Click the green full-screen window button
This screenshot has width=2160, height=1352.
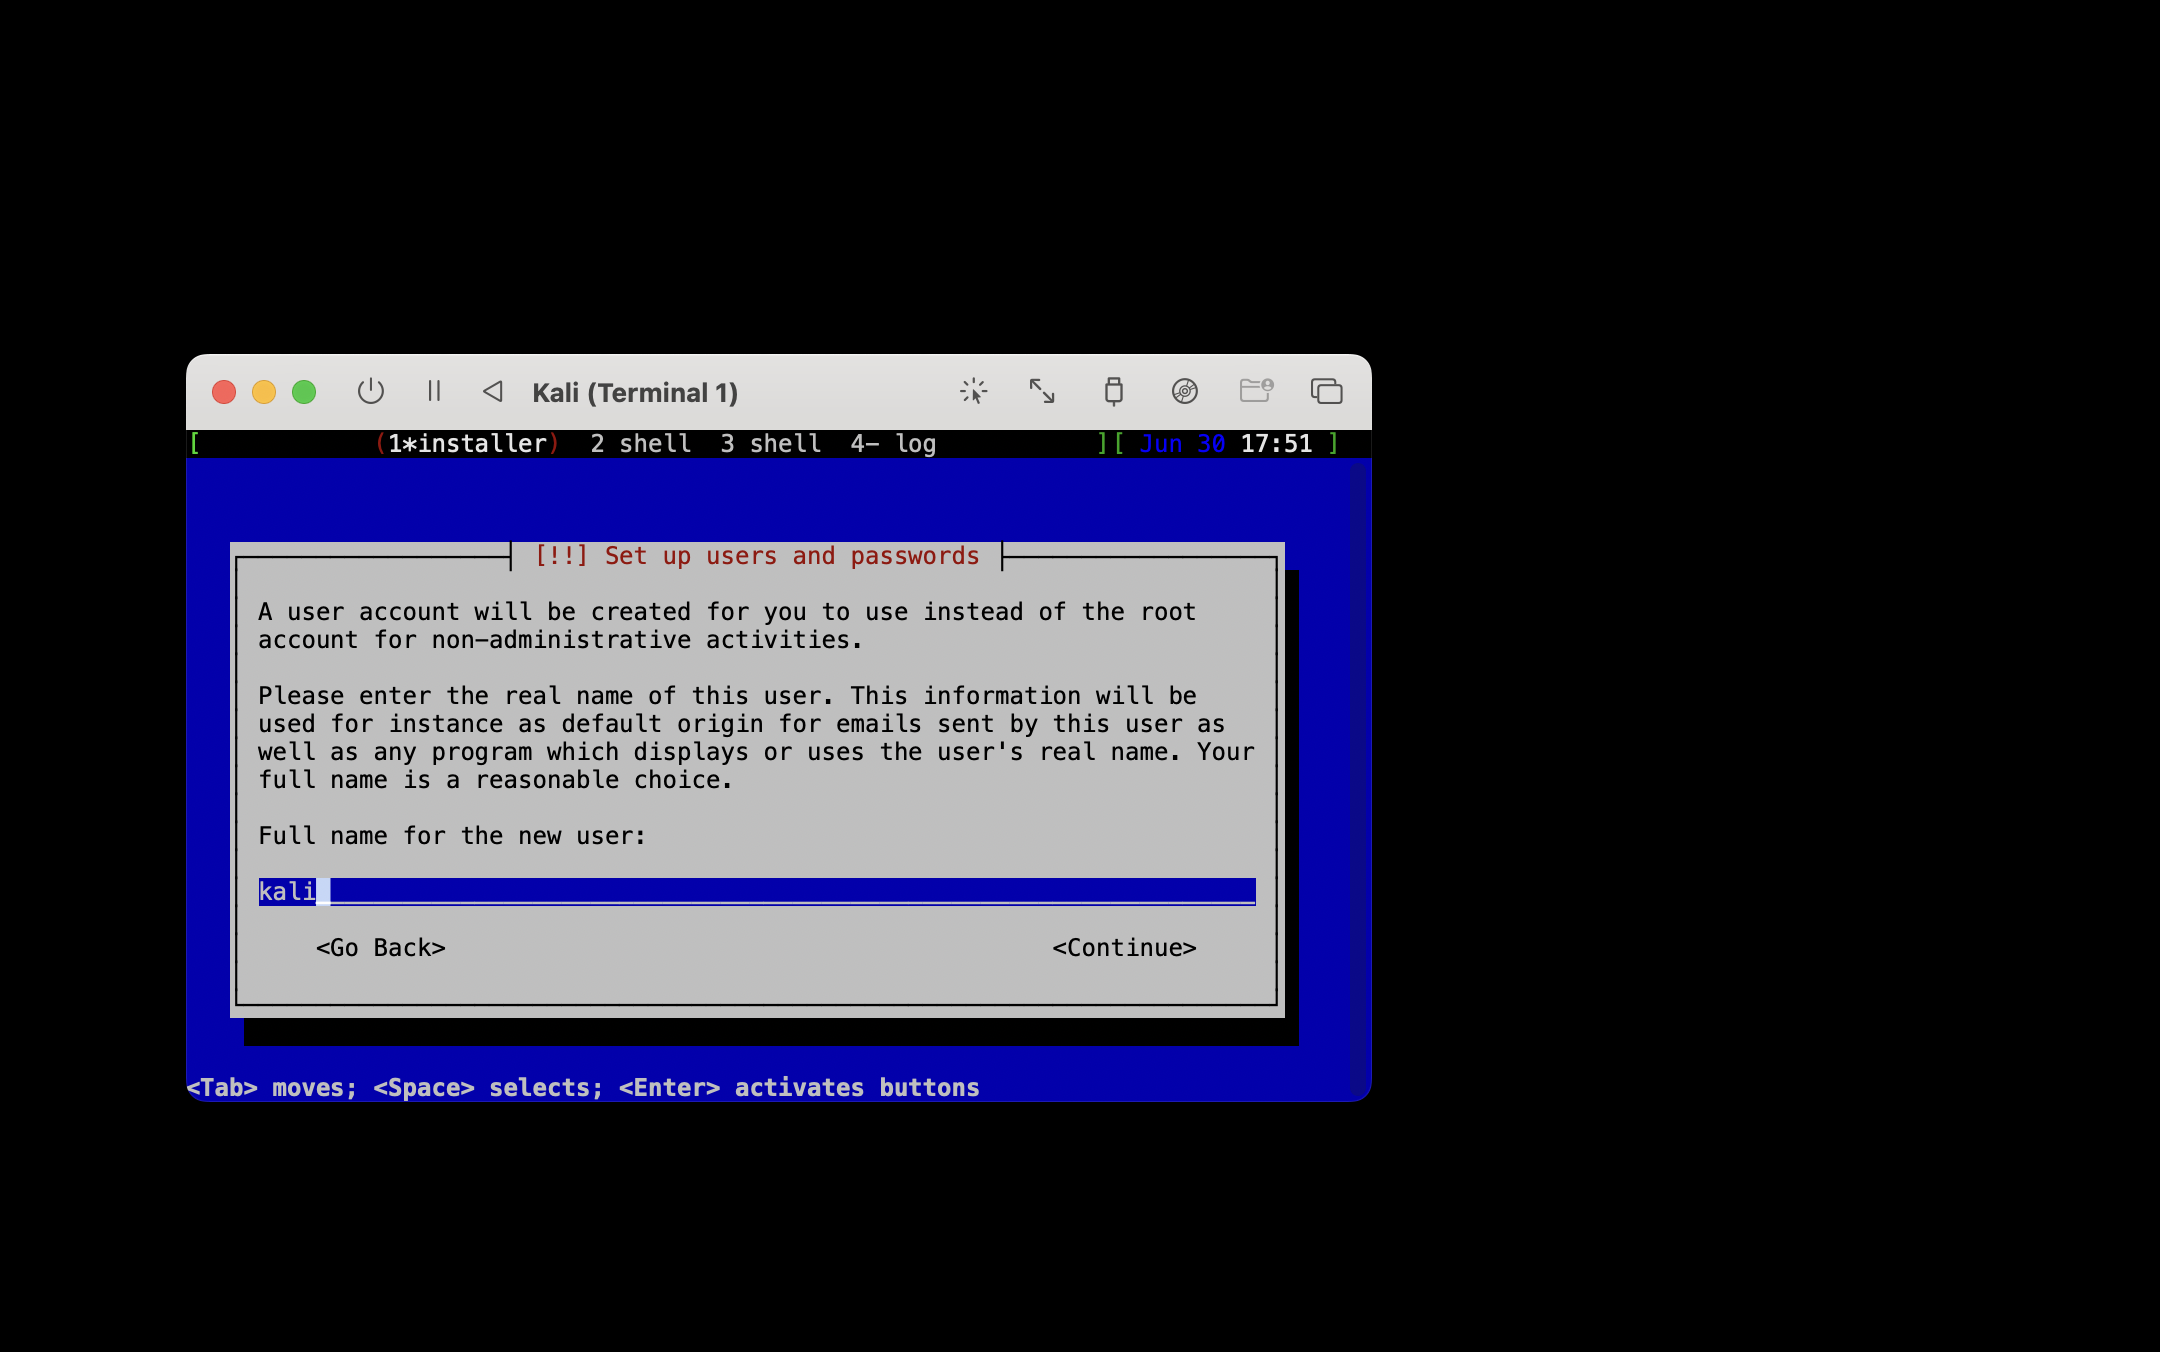pyautogui.click(x=304, y=392)
